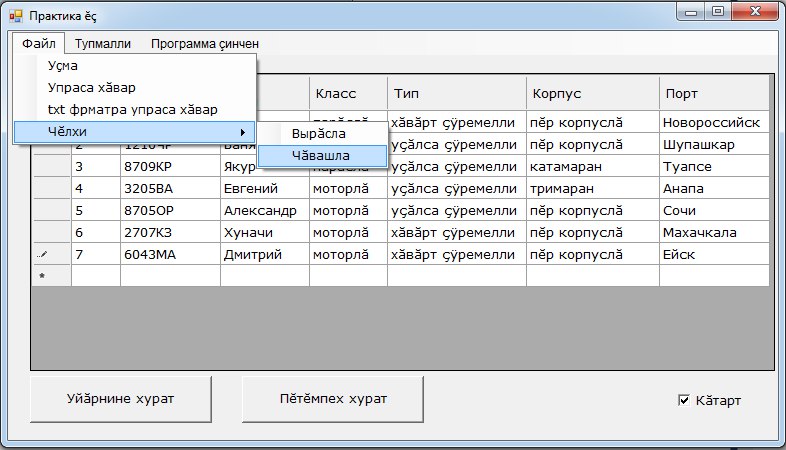Click the Уçма menu entry
Image resolution: width=786 pixels, height=450 pixels.
tap(63, 66)
